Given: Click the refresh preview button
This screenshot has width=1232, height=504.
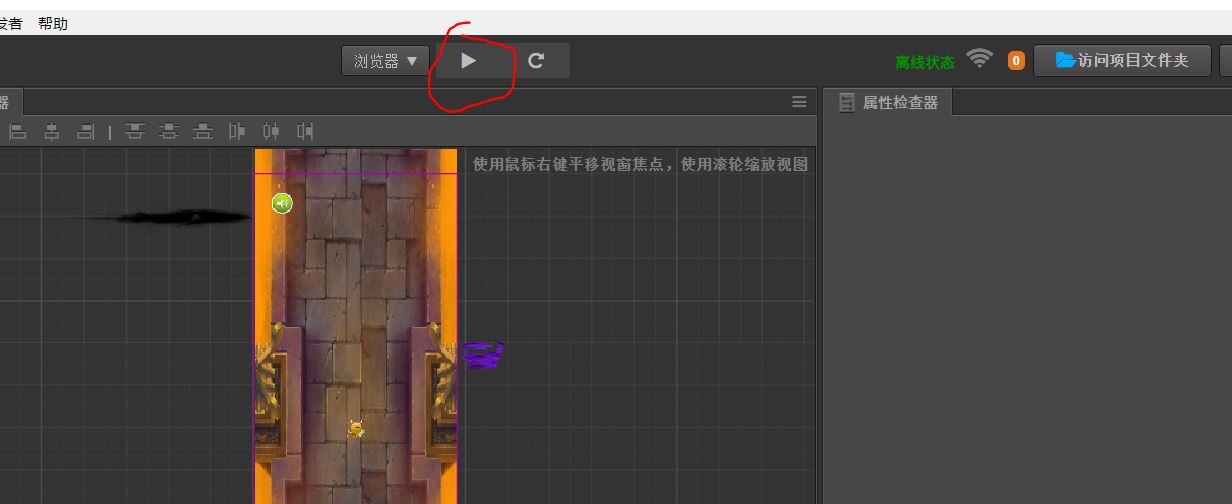Looking at the screenshot, I should (x=537, y=60).
